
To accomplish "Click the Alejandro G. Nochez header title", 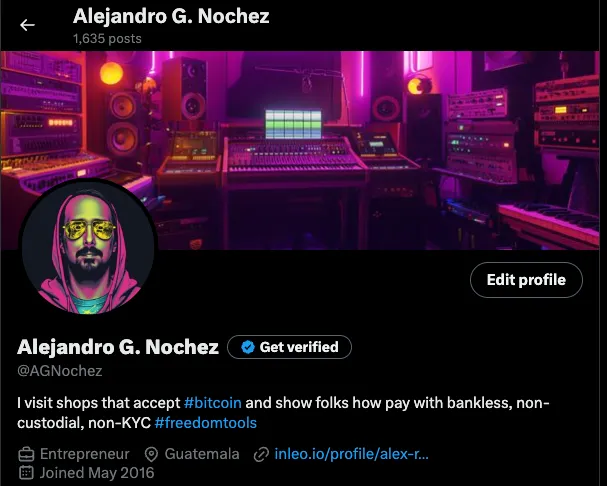I will click(x=171, y=16).
